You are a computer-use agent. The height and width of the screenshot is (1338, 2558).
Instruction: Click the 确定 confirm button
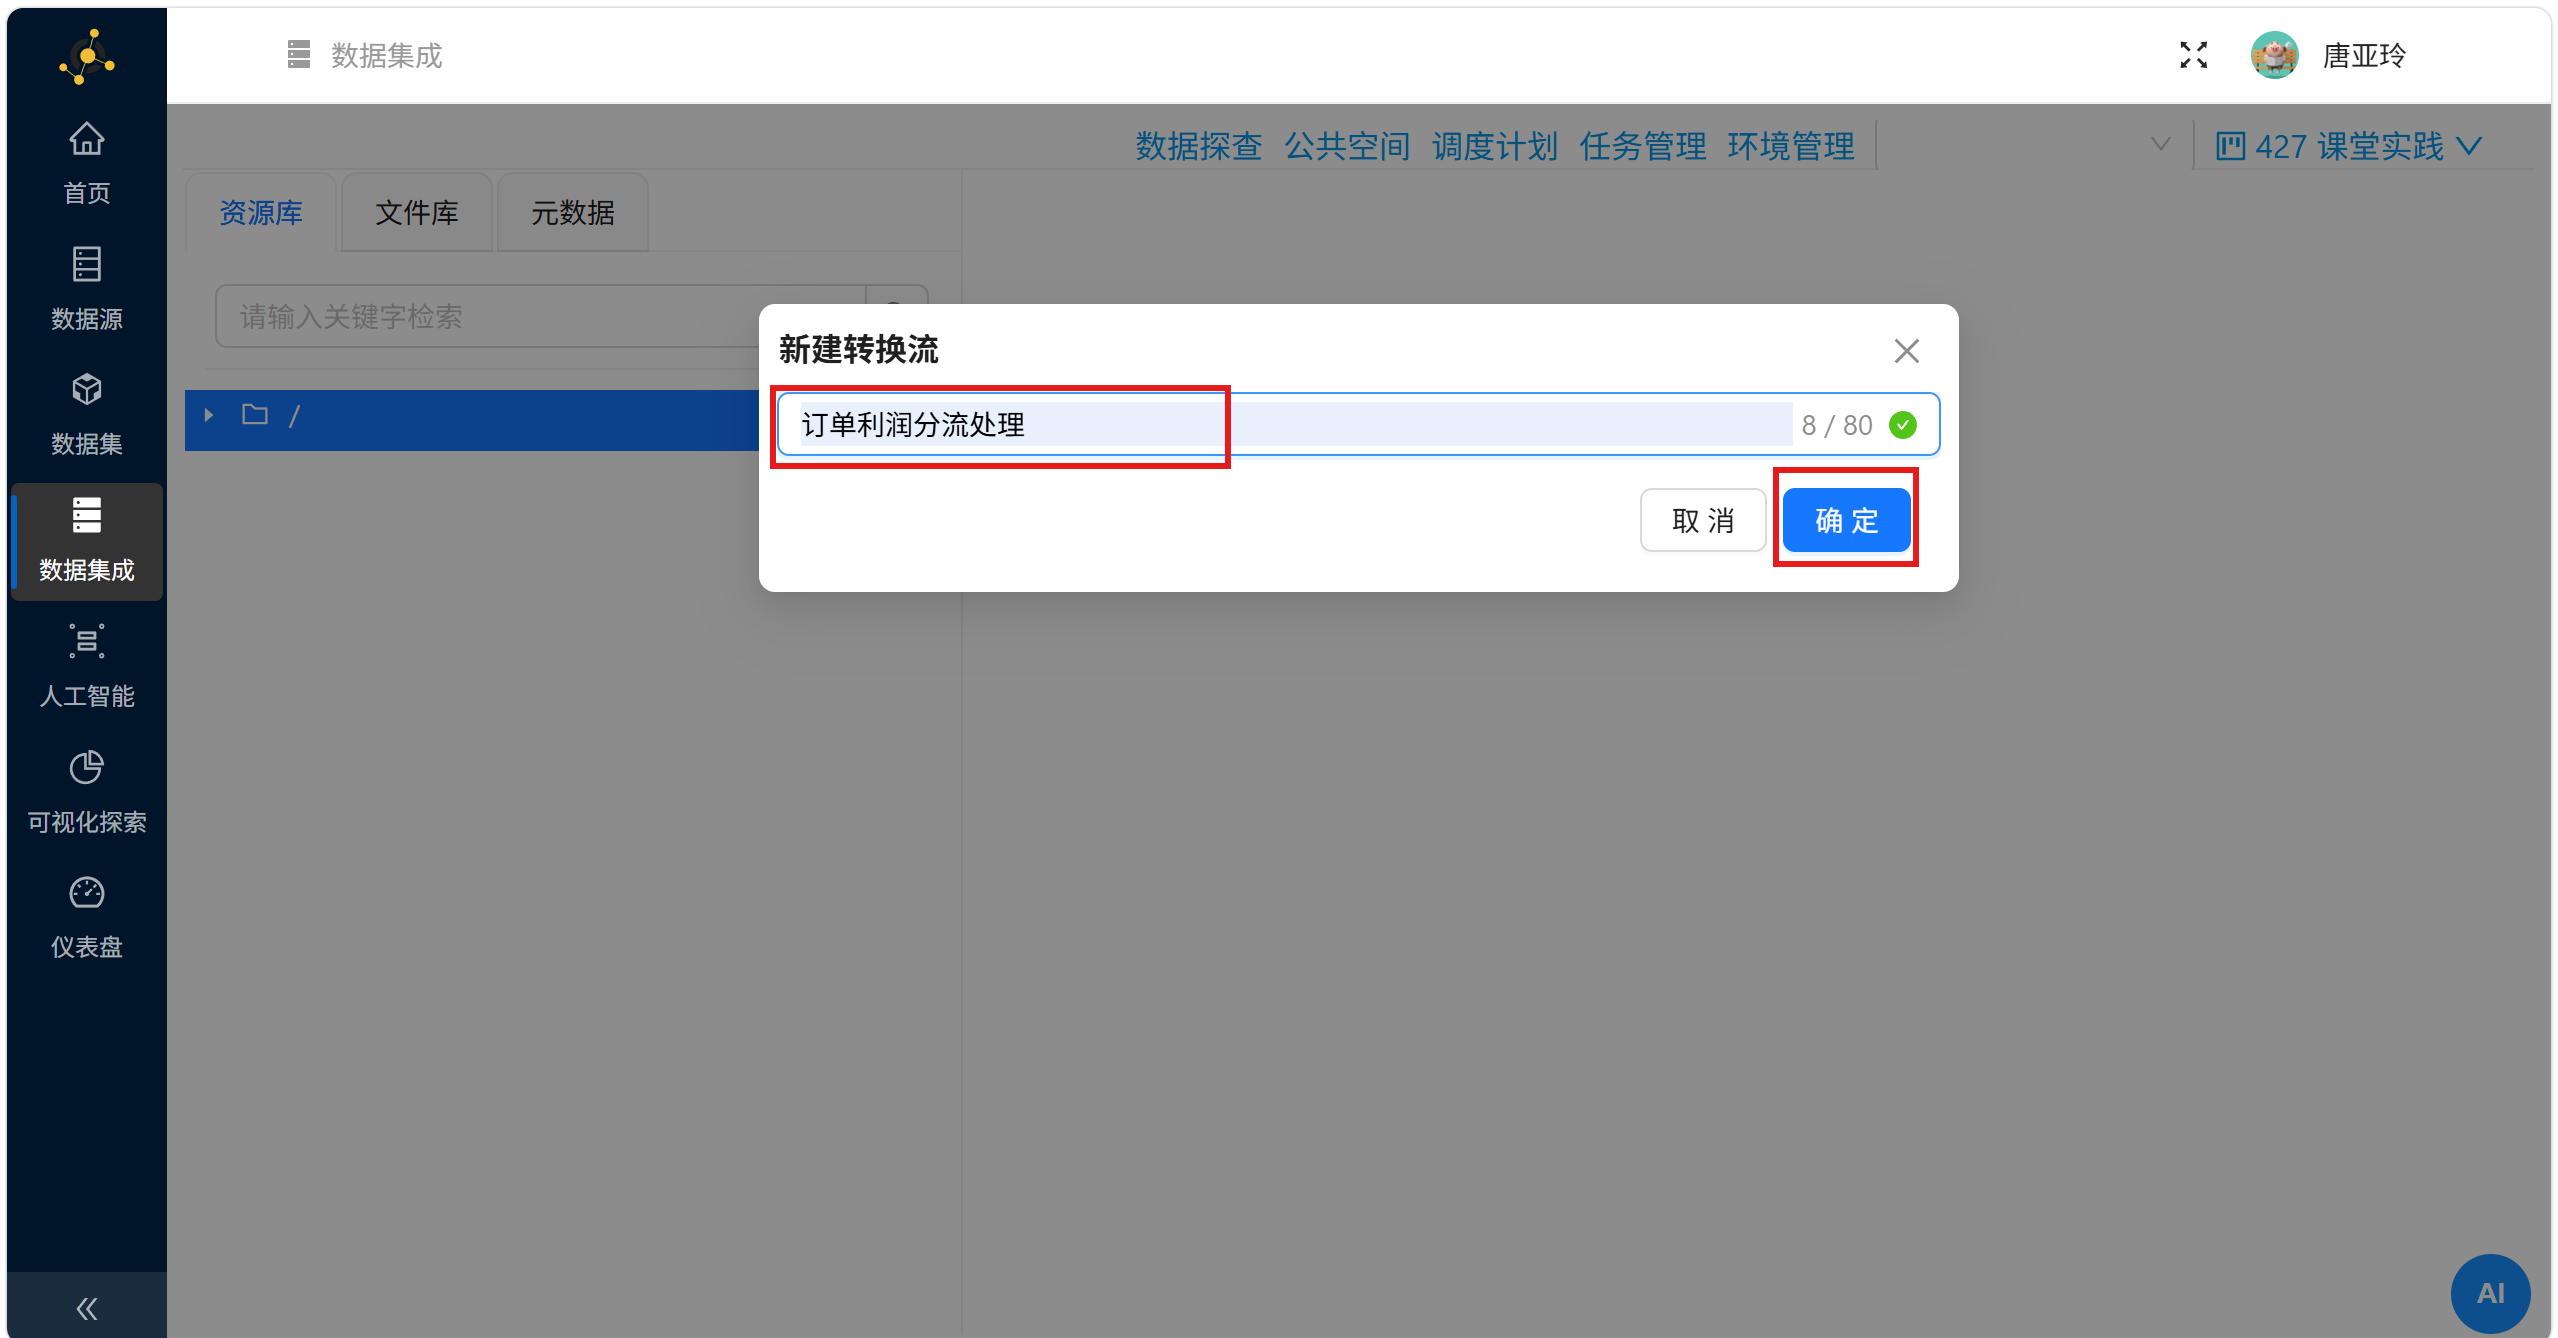(x=1846, y=520)
